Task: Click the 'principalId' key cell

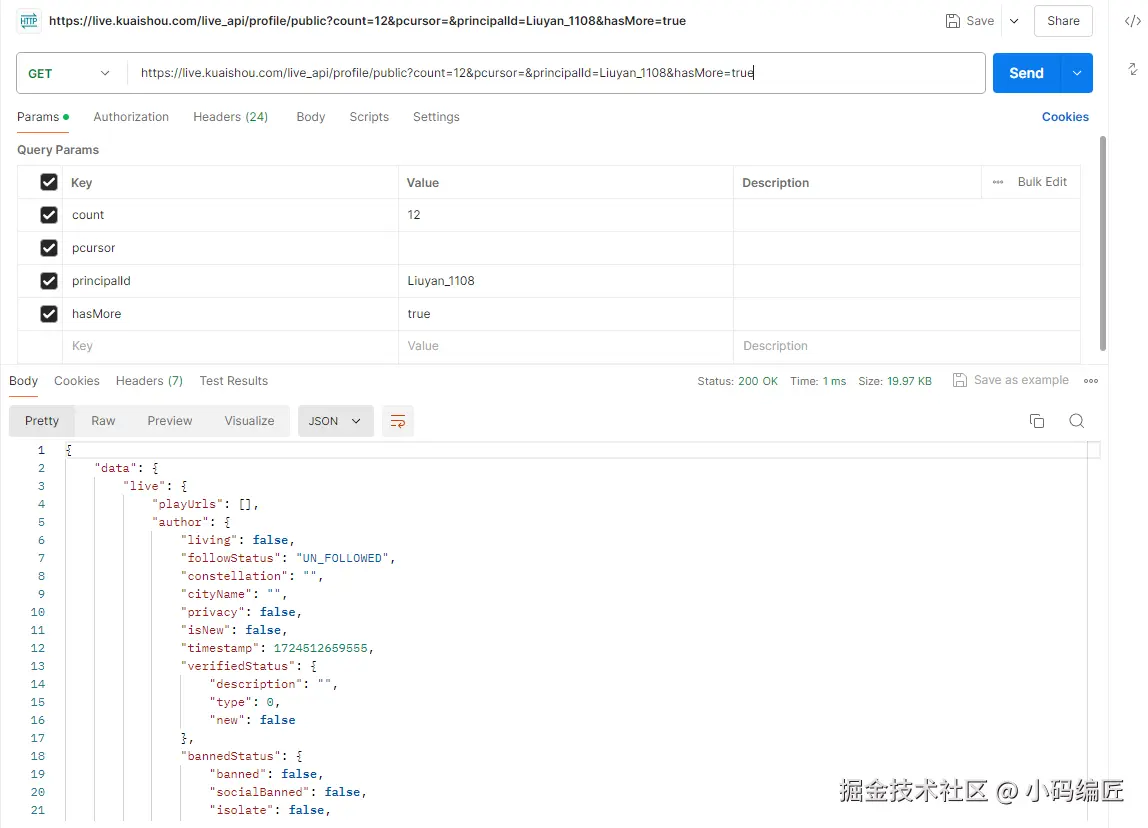Action: 230,280
